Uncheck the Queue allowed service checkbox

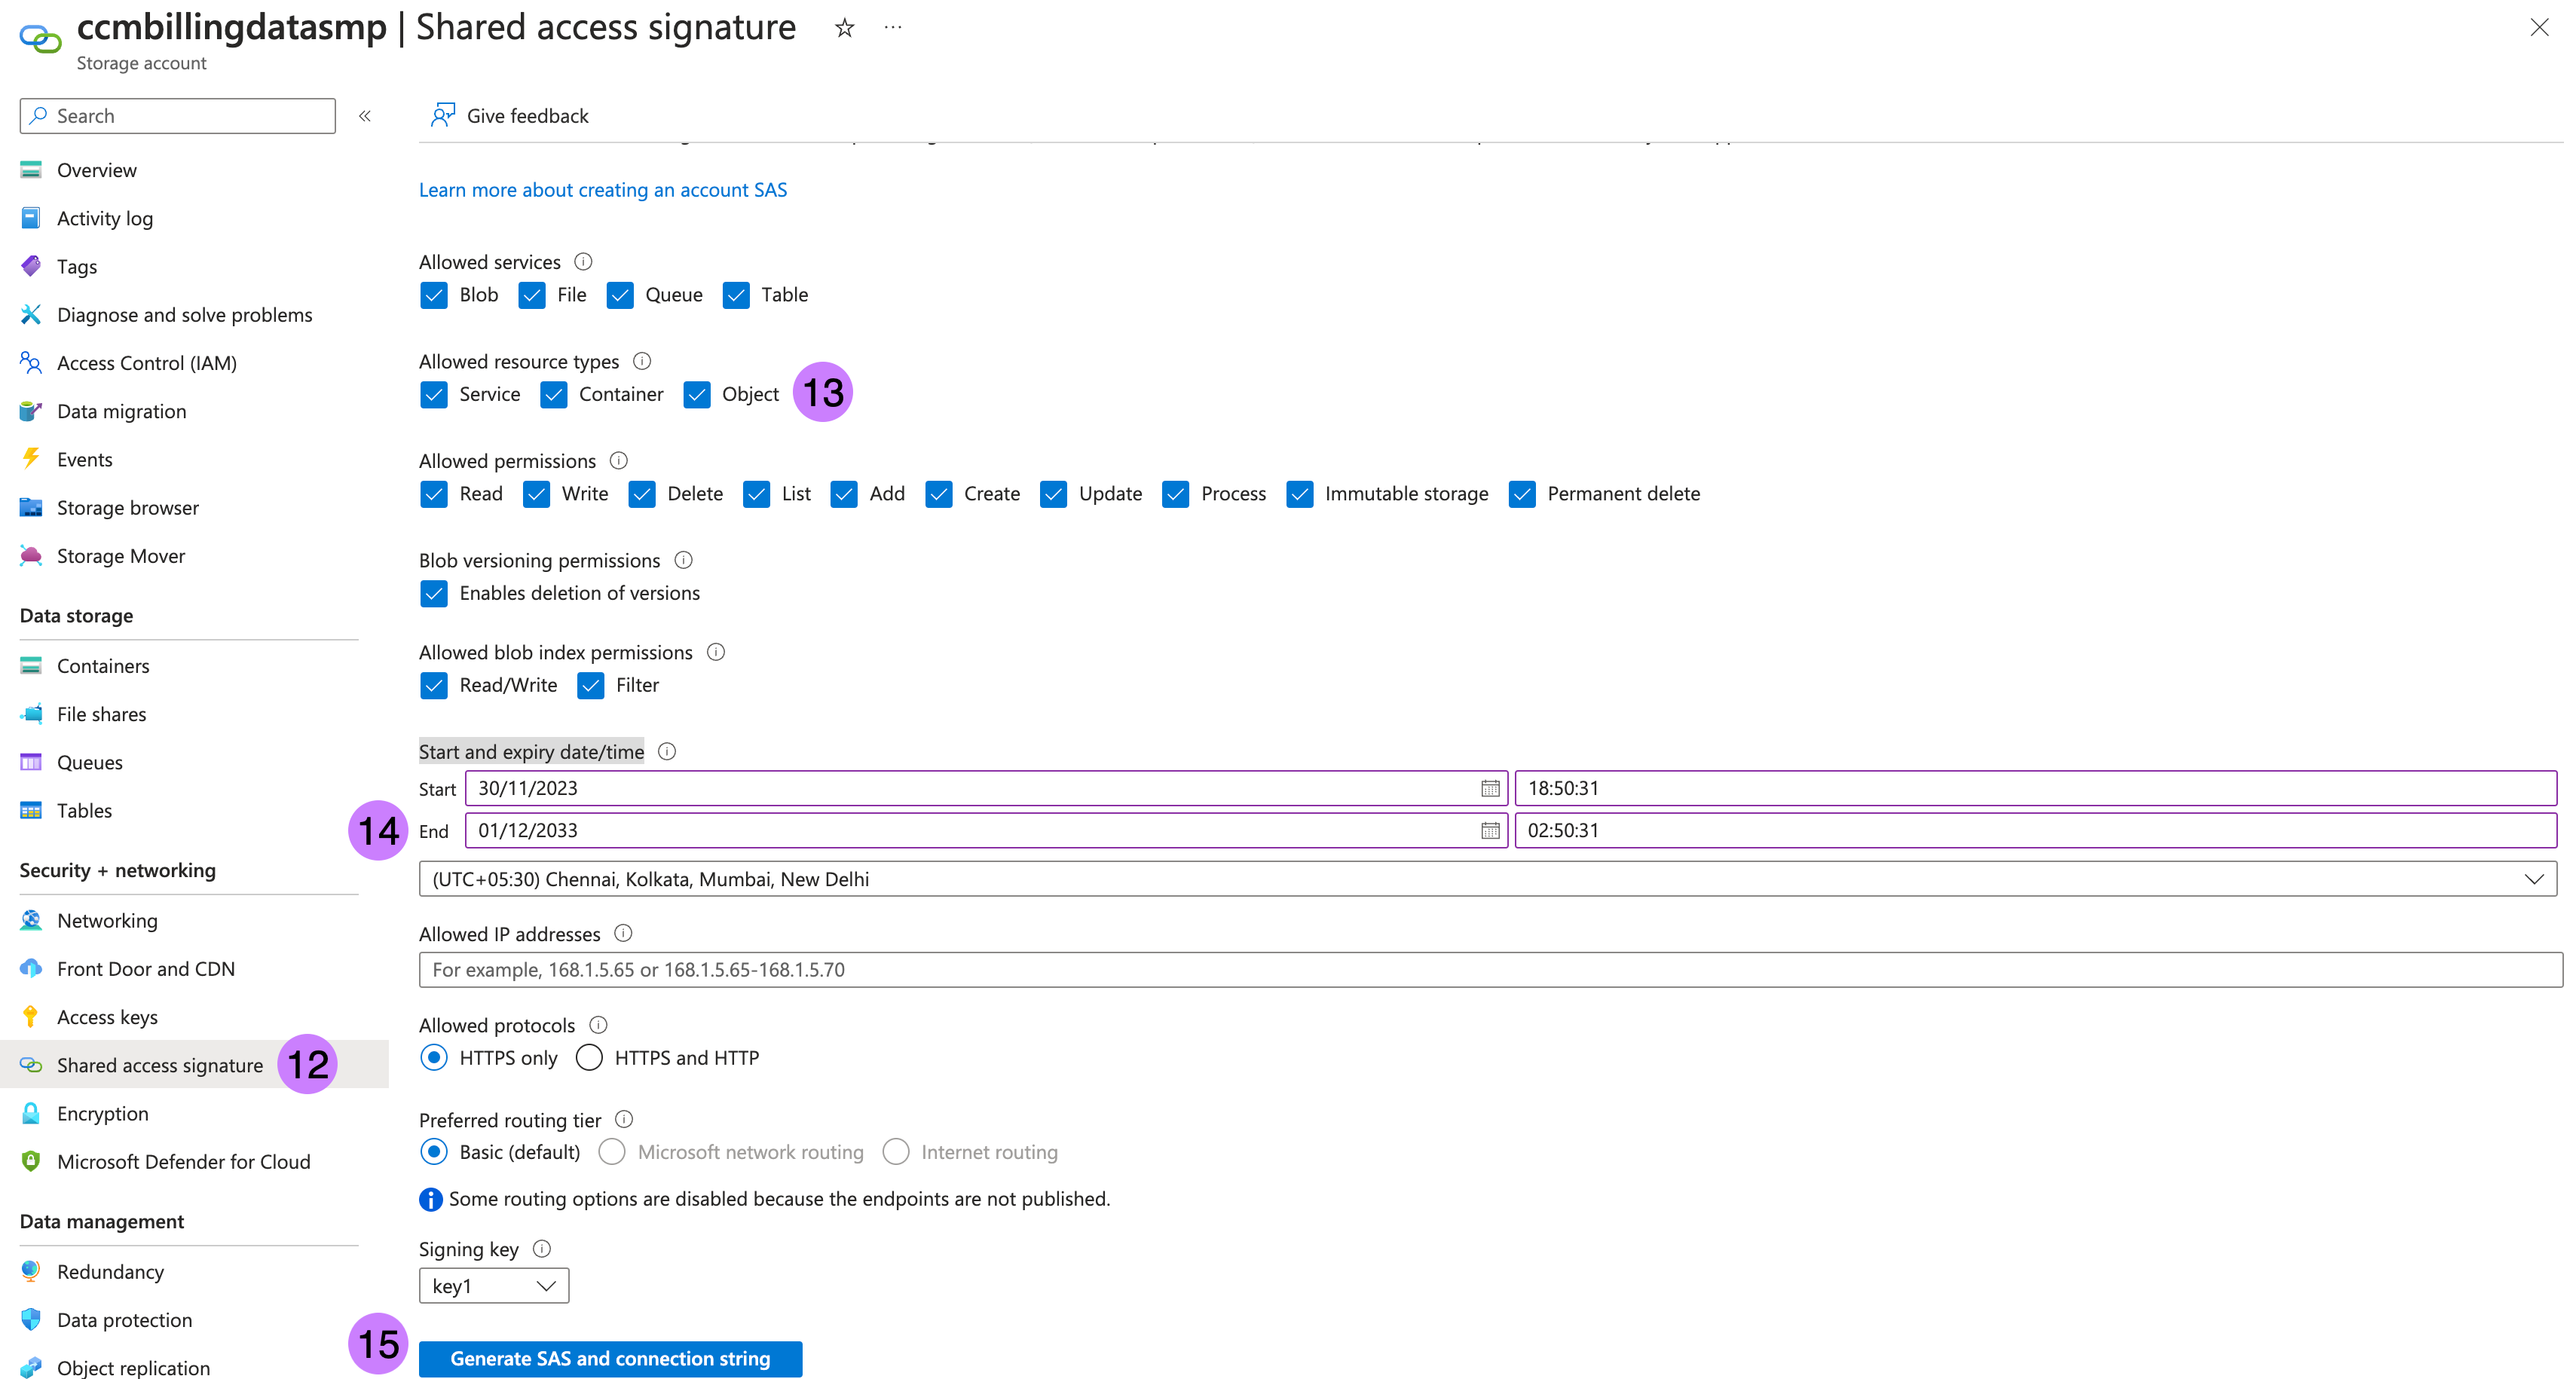pyautogui.click(x=620, y=295)
